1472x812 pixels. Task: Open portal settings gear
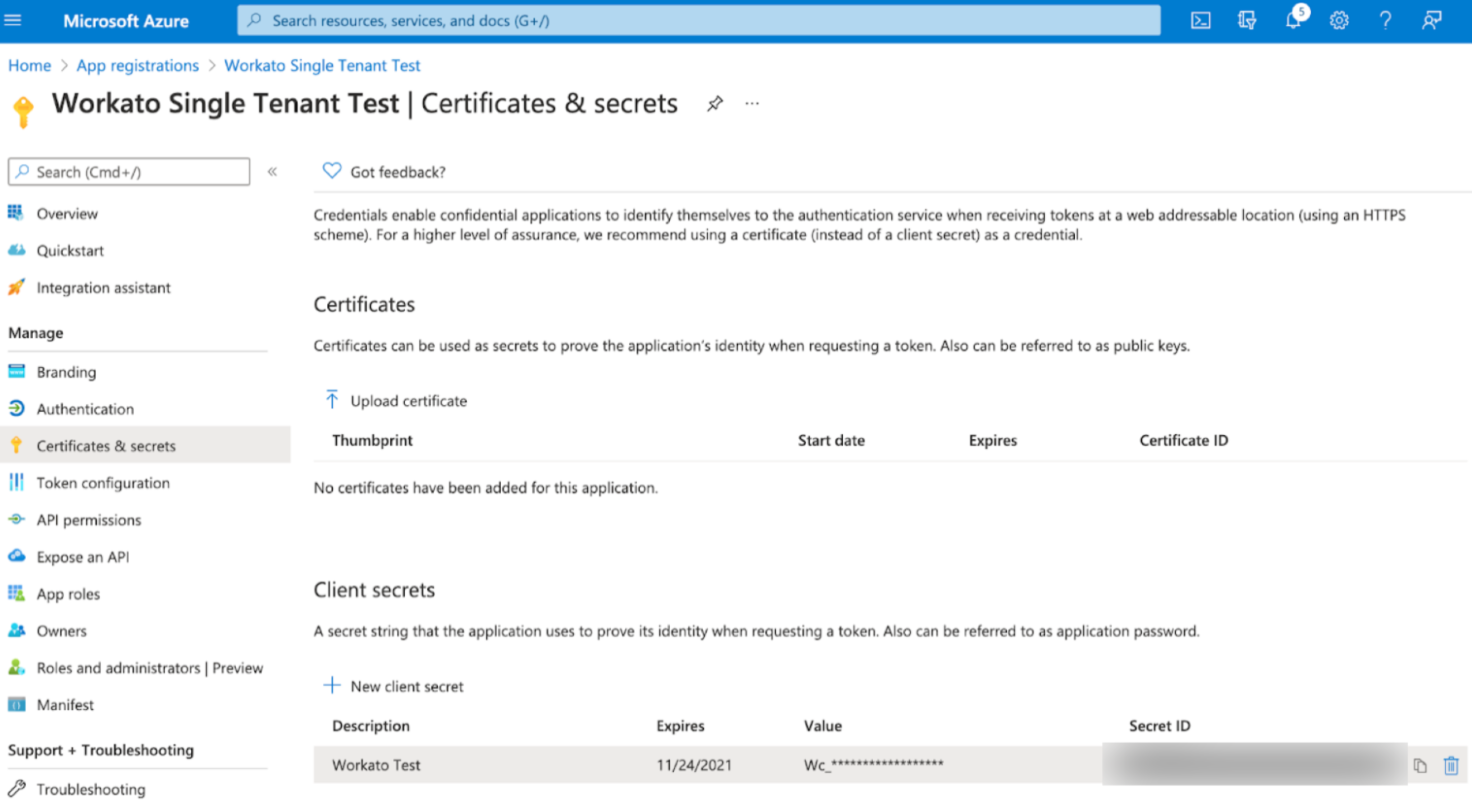tap(1339, 20)
